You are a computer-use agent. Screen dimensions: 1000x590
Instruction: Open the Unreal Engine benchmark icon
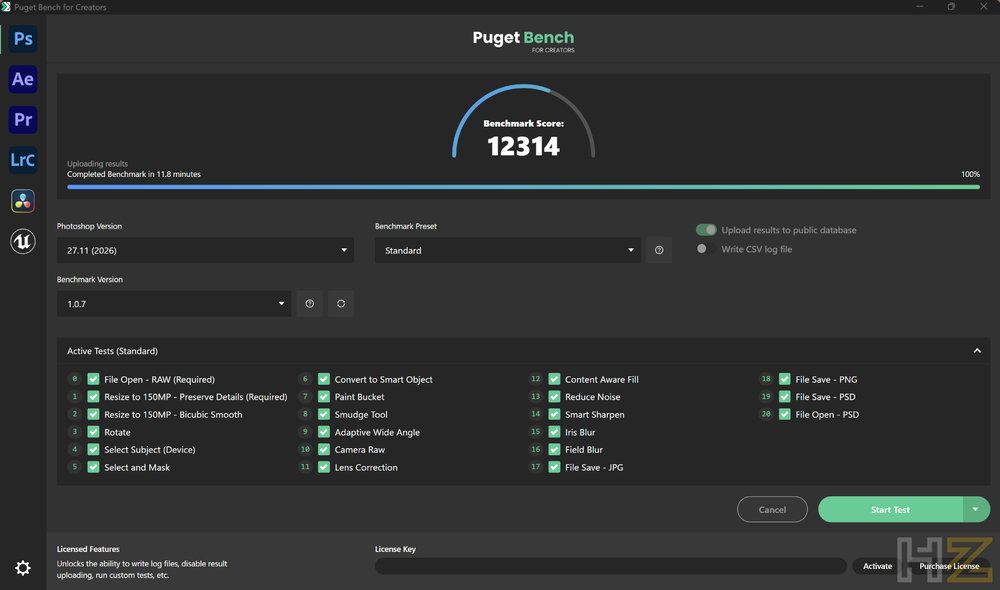[x=23, y=241]
